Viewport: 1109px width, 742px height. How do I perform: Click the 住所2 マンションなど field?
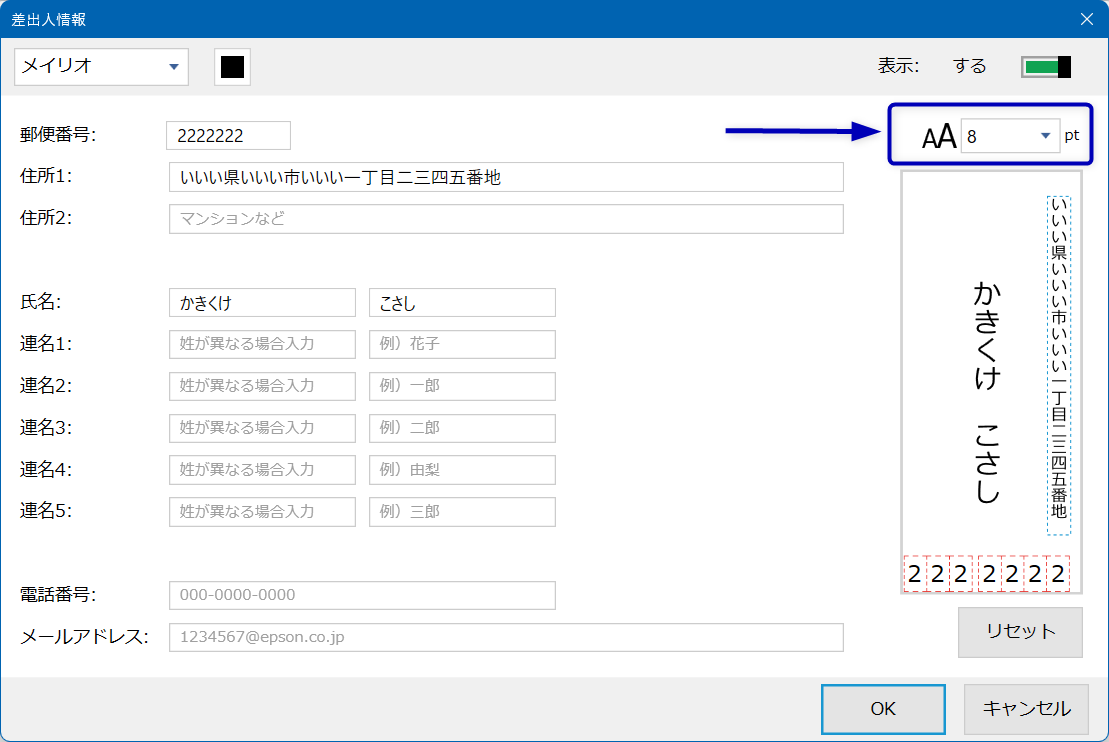[506, 219]
